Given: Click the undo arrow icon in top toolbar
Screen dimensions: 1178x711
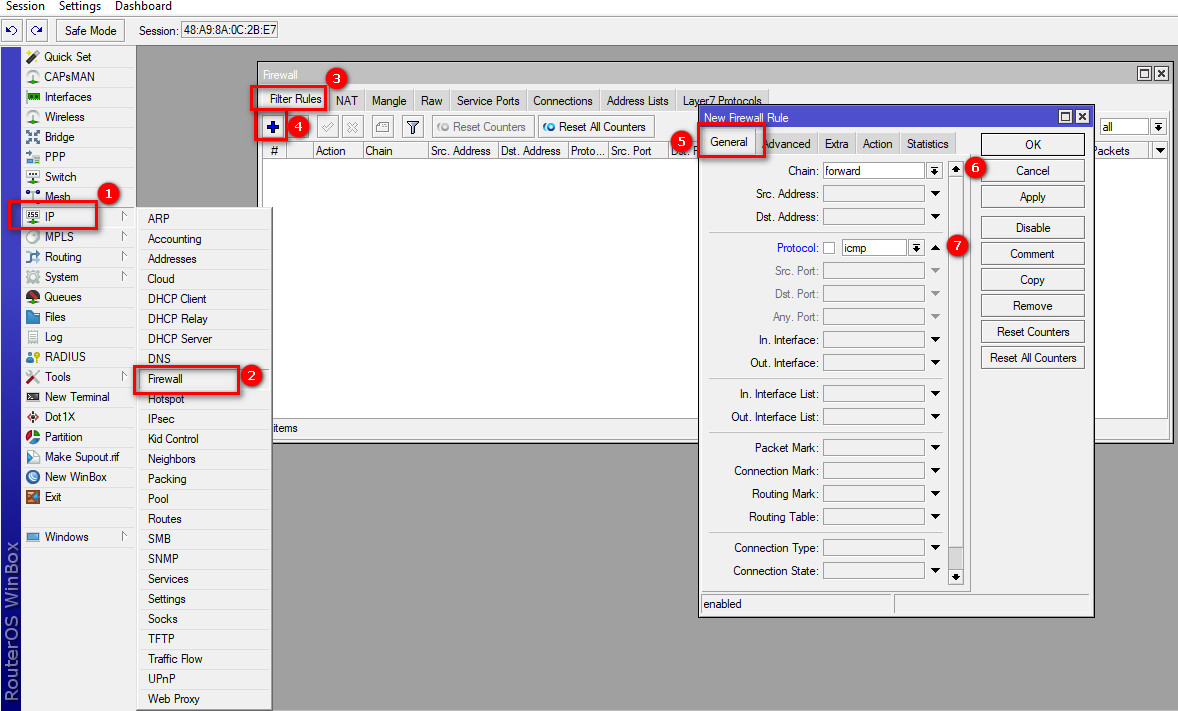Looking at the screenshot, I should 12,30.
